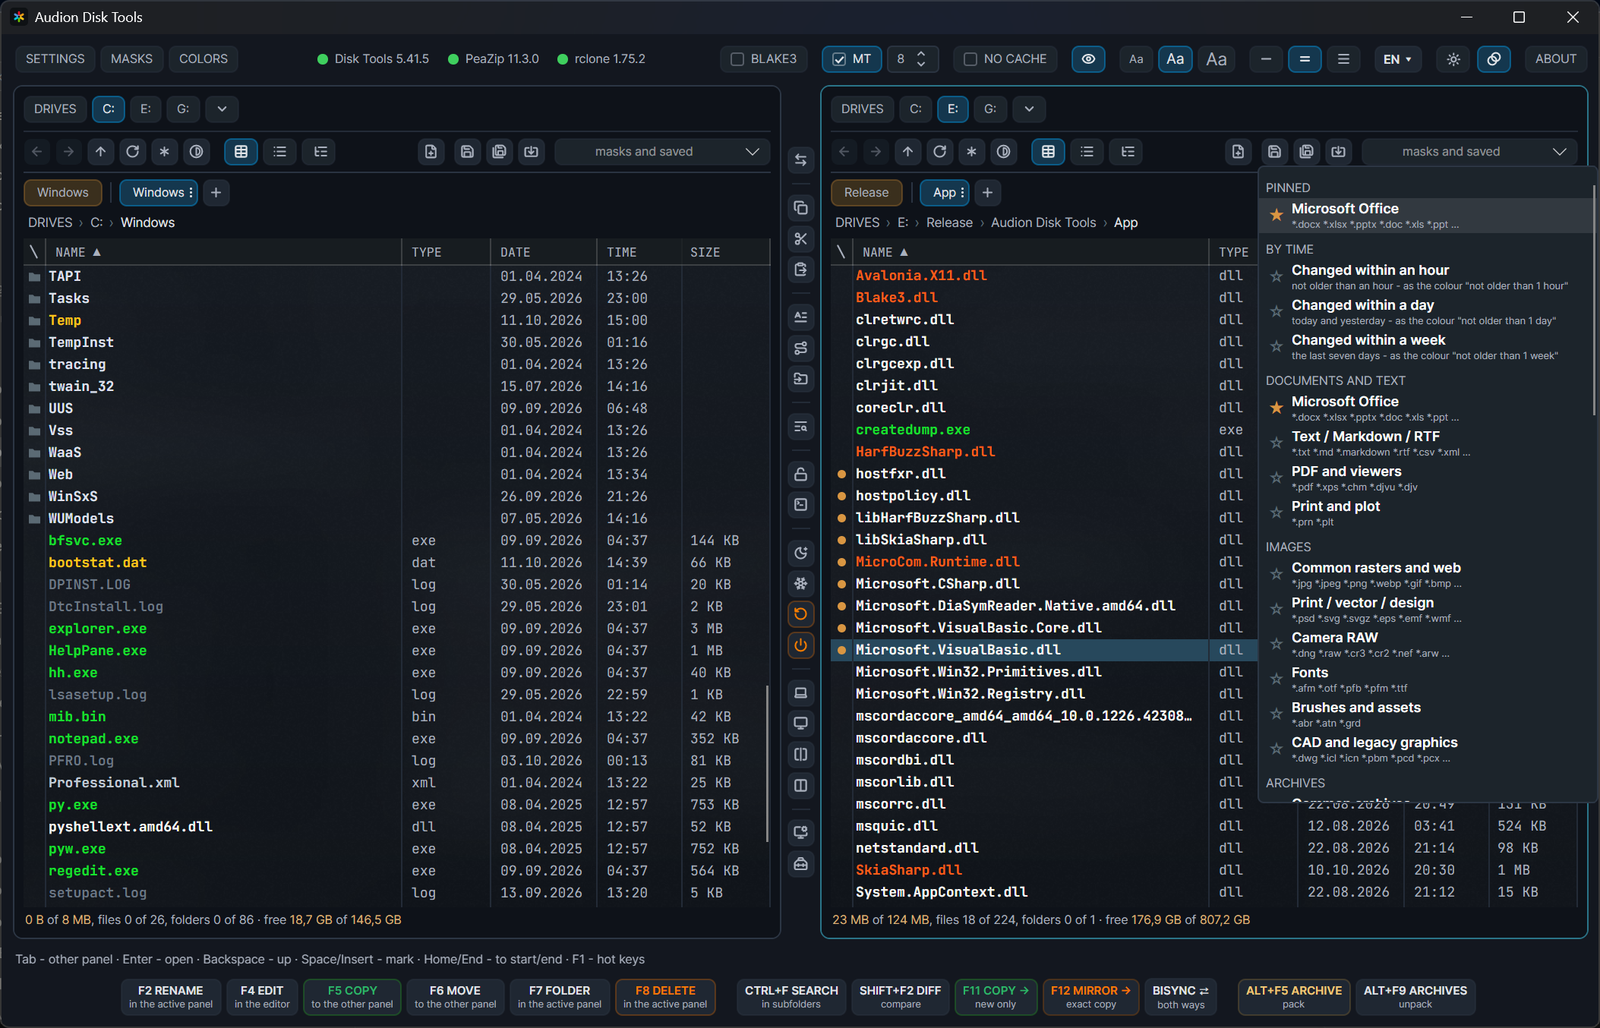Click the orange power shutdown icon

(x=801, y=645)
